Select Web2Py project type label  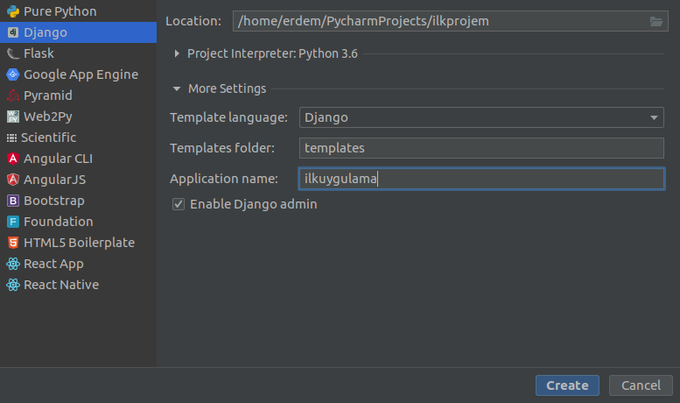coord(48,117)
